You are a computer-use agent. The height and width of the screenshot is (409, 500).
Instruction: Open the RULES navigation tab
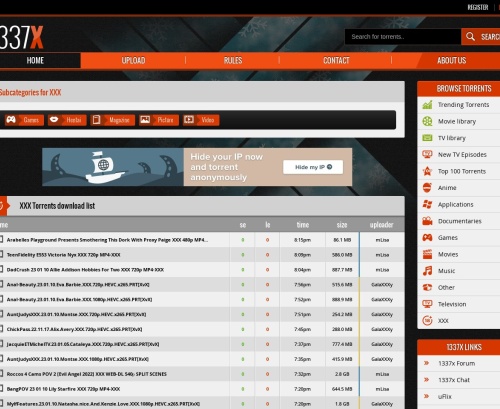pyautogui.click(x=233, y=60)
